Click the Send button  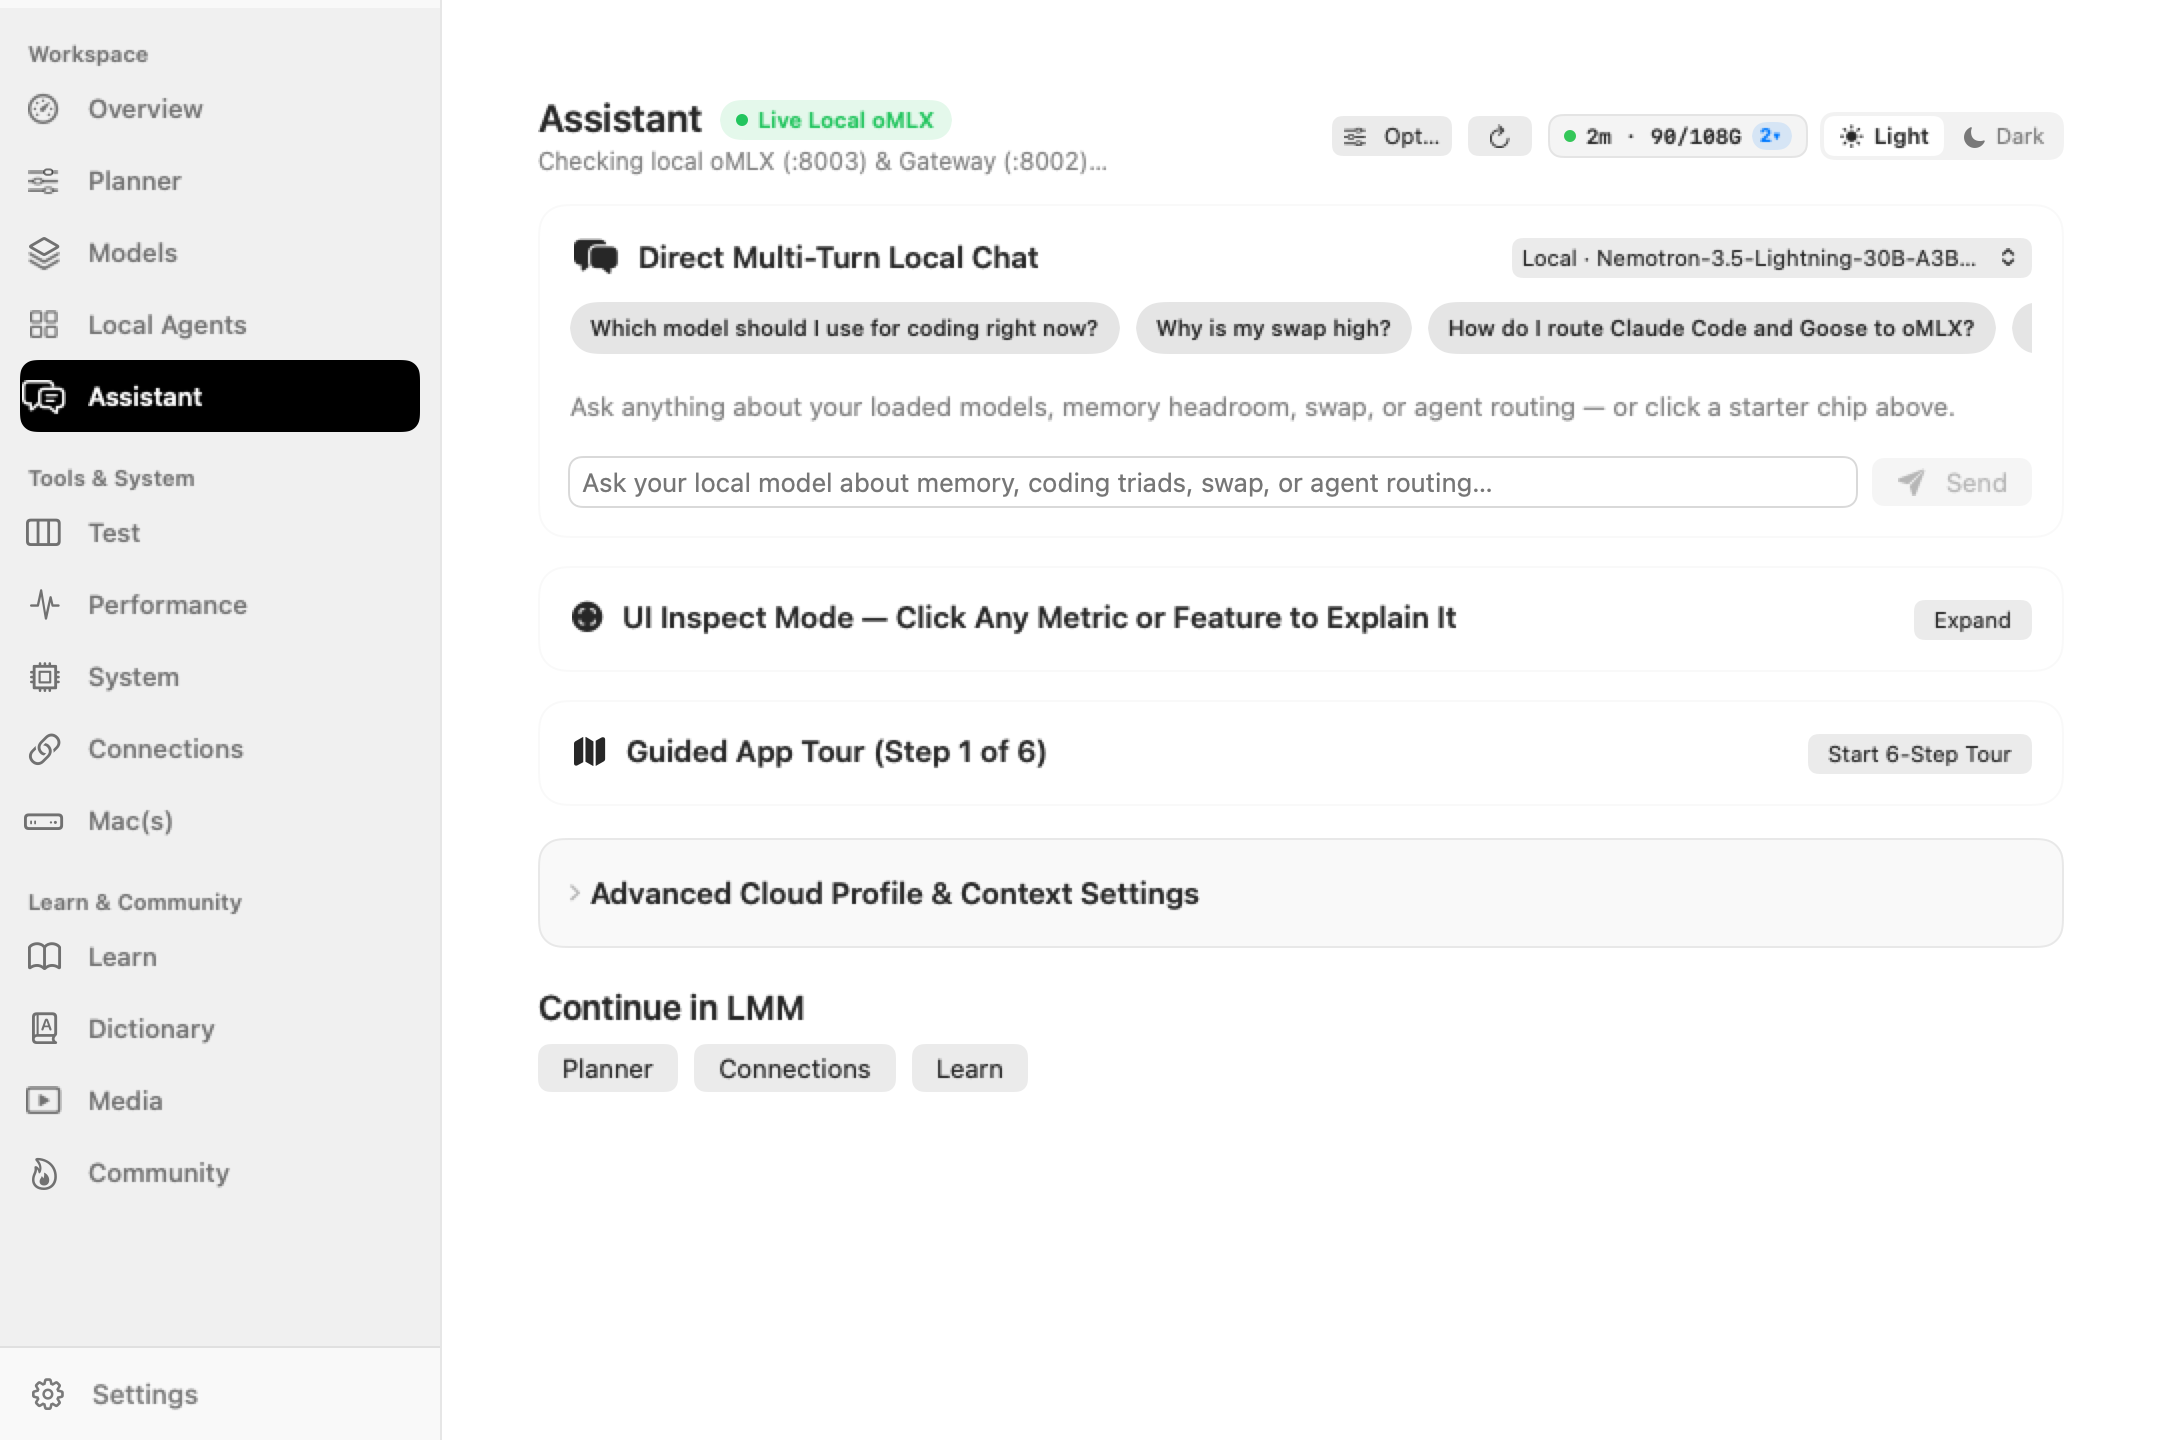tap(1951, 483)
